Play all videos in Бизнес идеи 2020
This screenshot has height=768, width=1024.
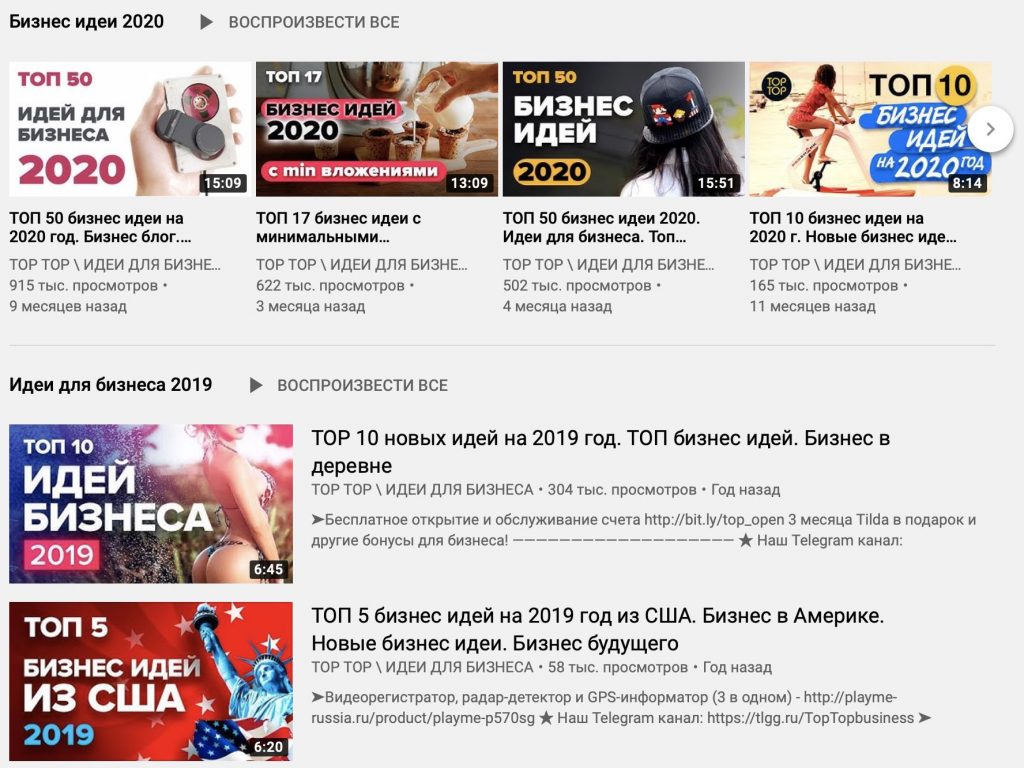[313, 22]
